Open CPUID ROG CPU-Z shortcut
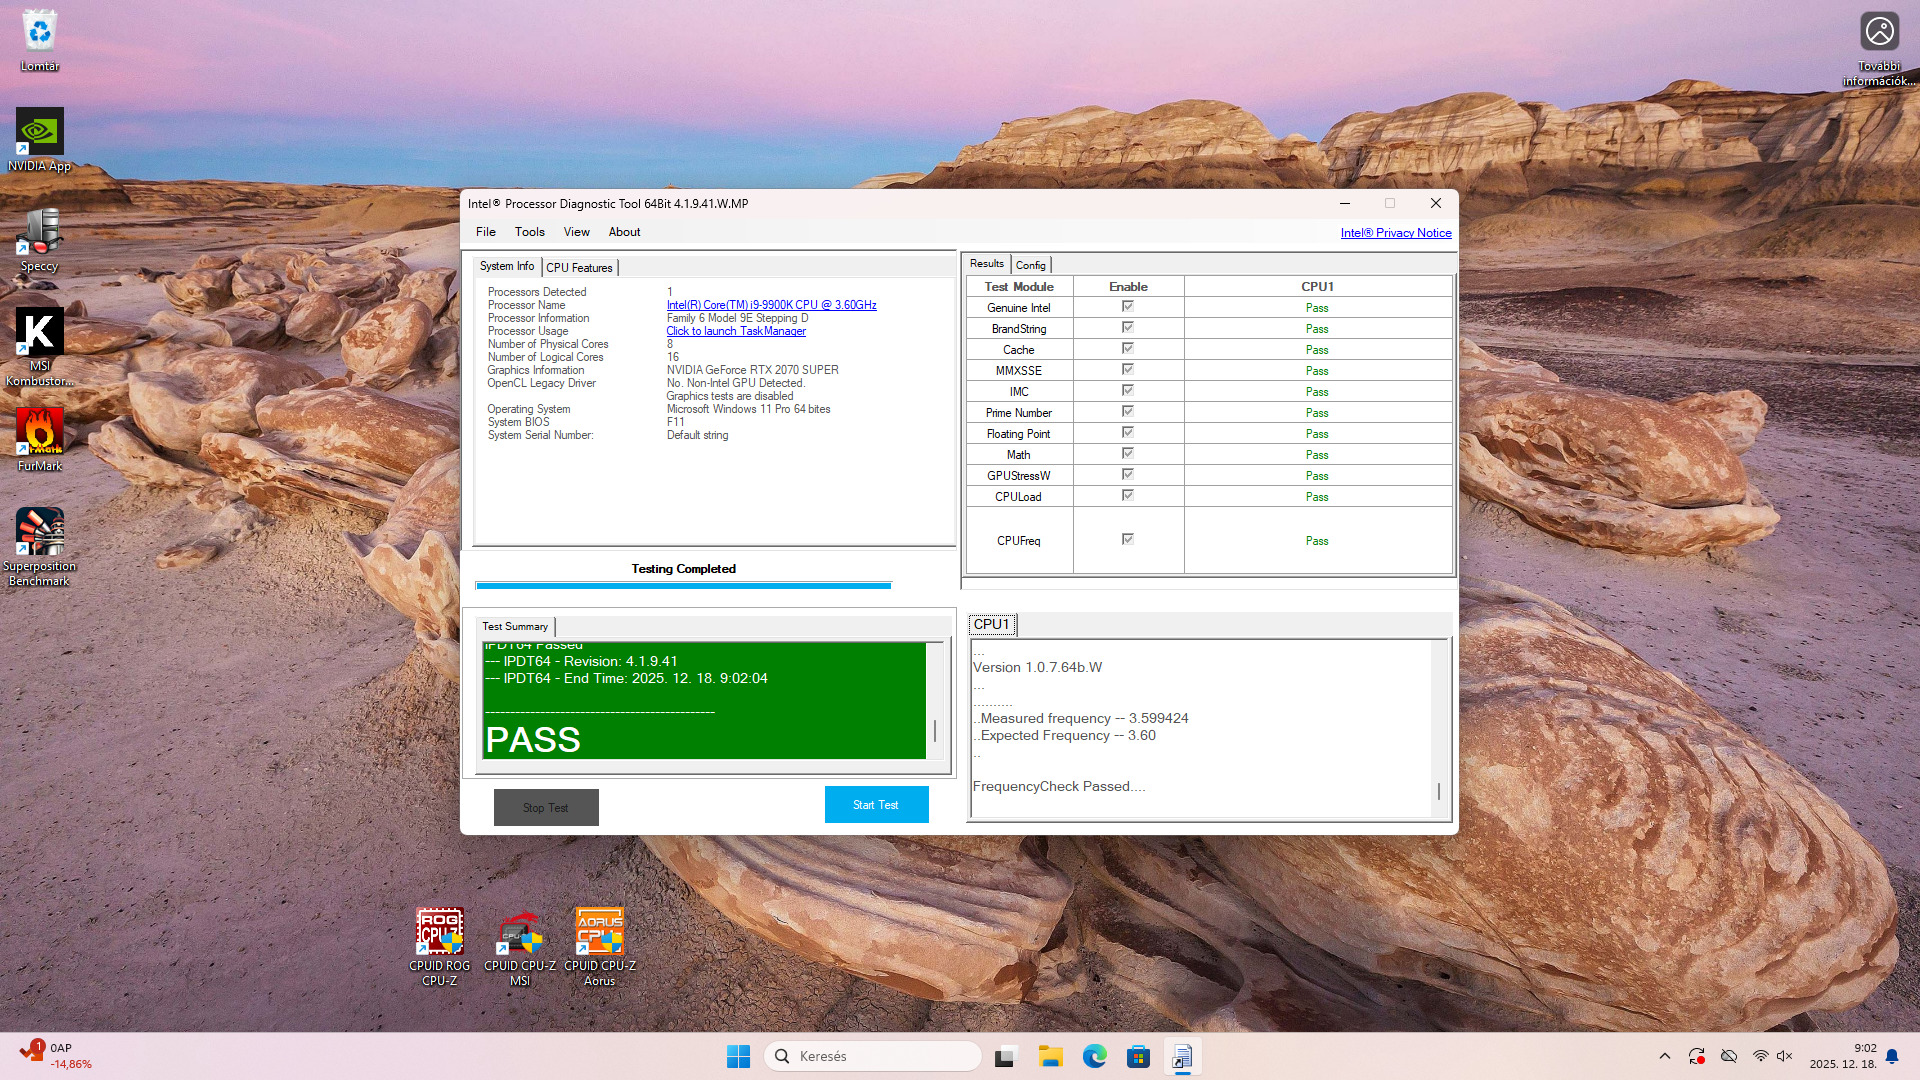1920x1080 pixels. coord(440,933)
